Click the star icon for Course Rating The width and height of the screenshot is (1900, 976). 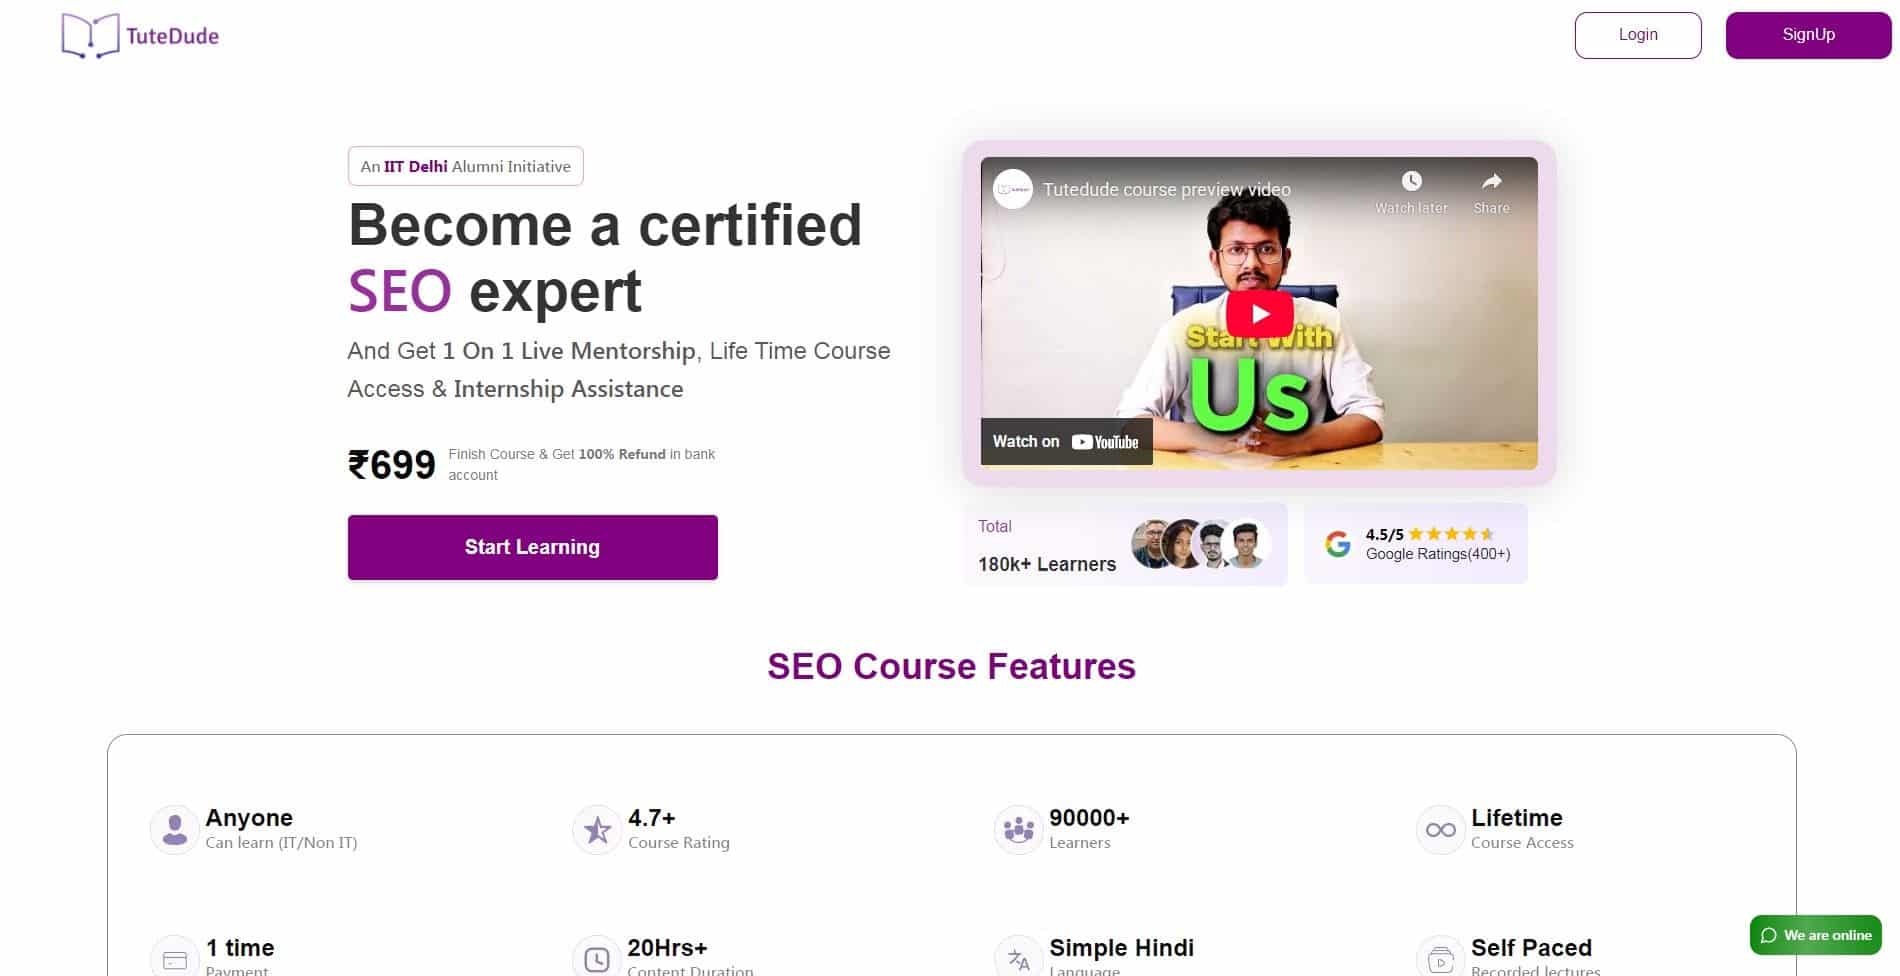tap(596, 829)
